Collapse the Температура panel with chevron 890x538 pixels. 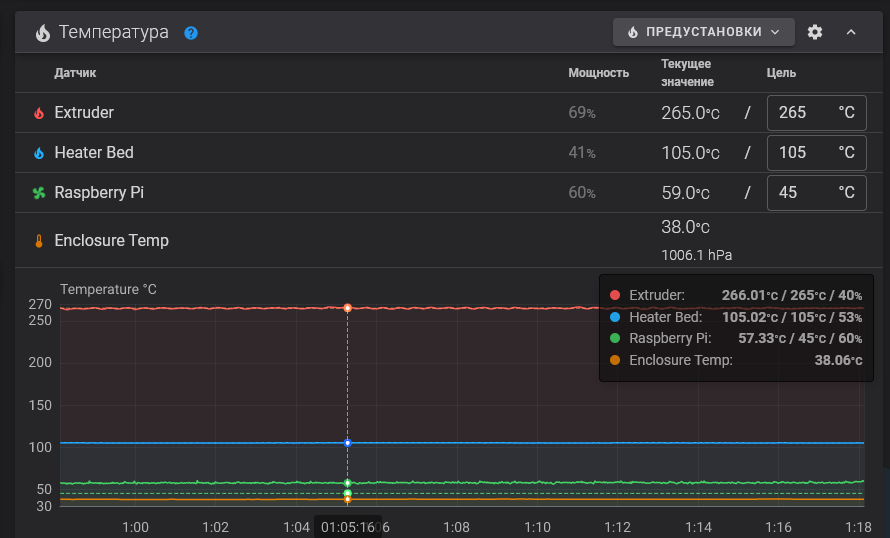[x=851, y=32]
